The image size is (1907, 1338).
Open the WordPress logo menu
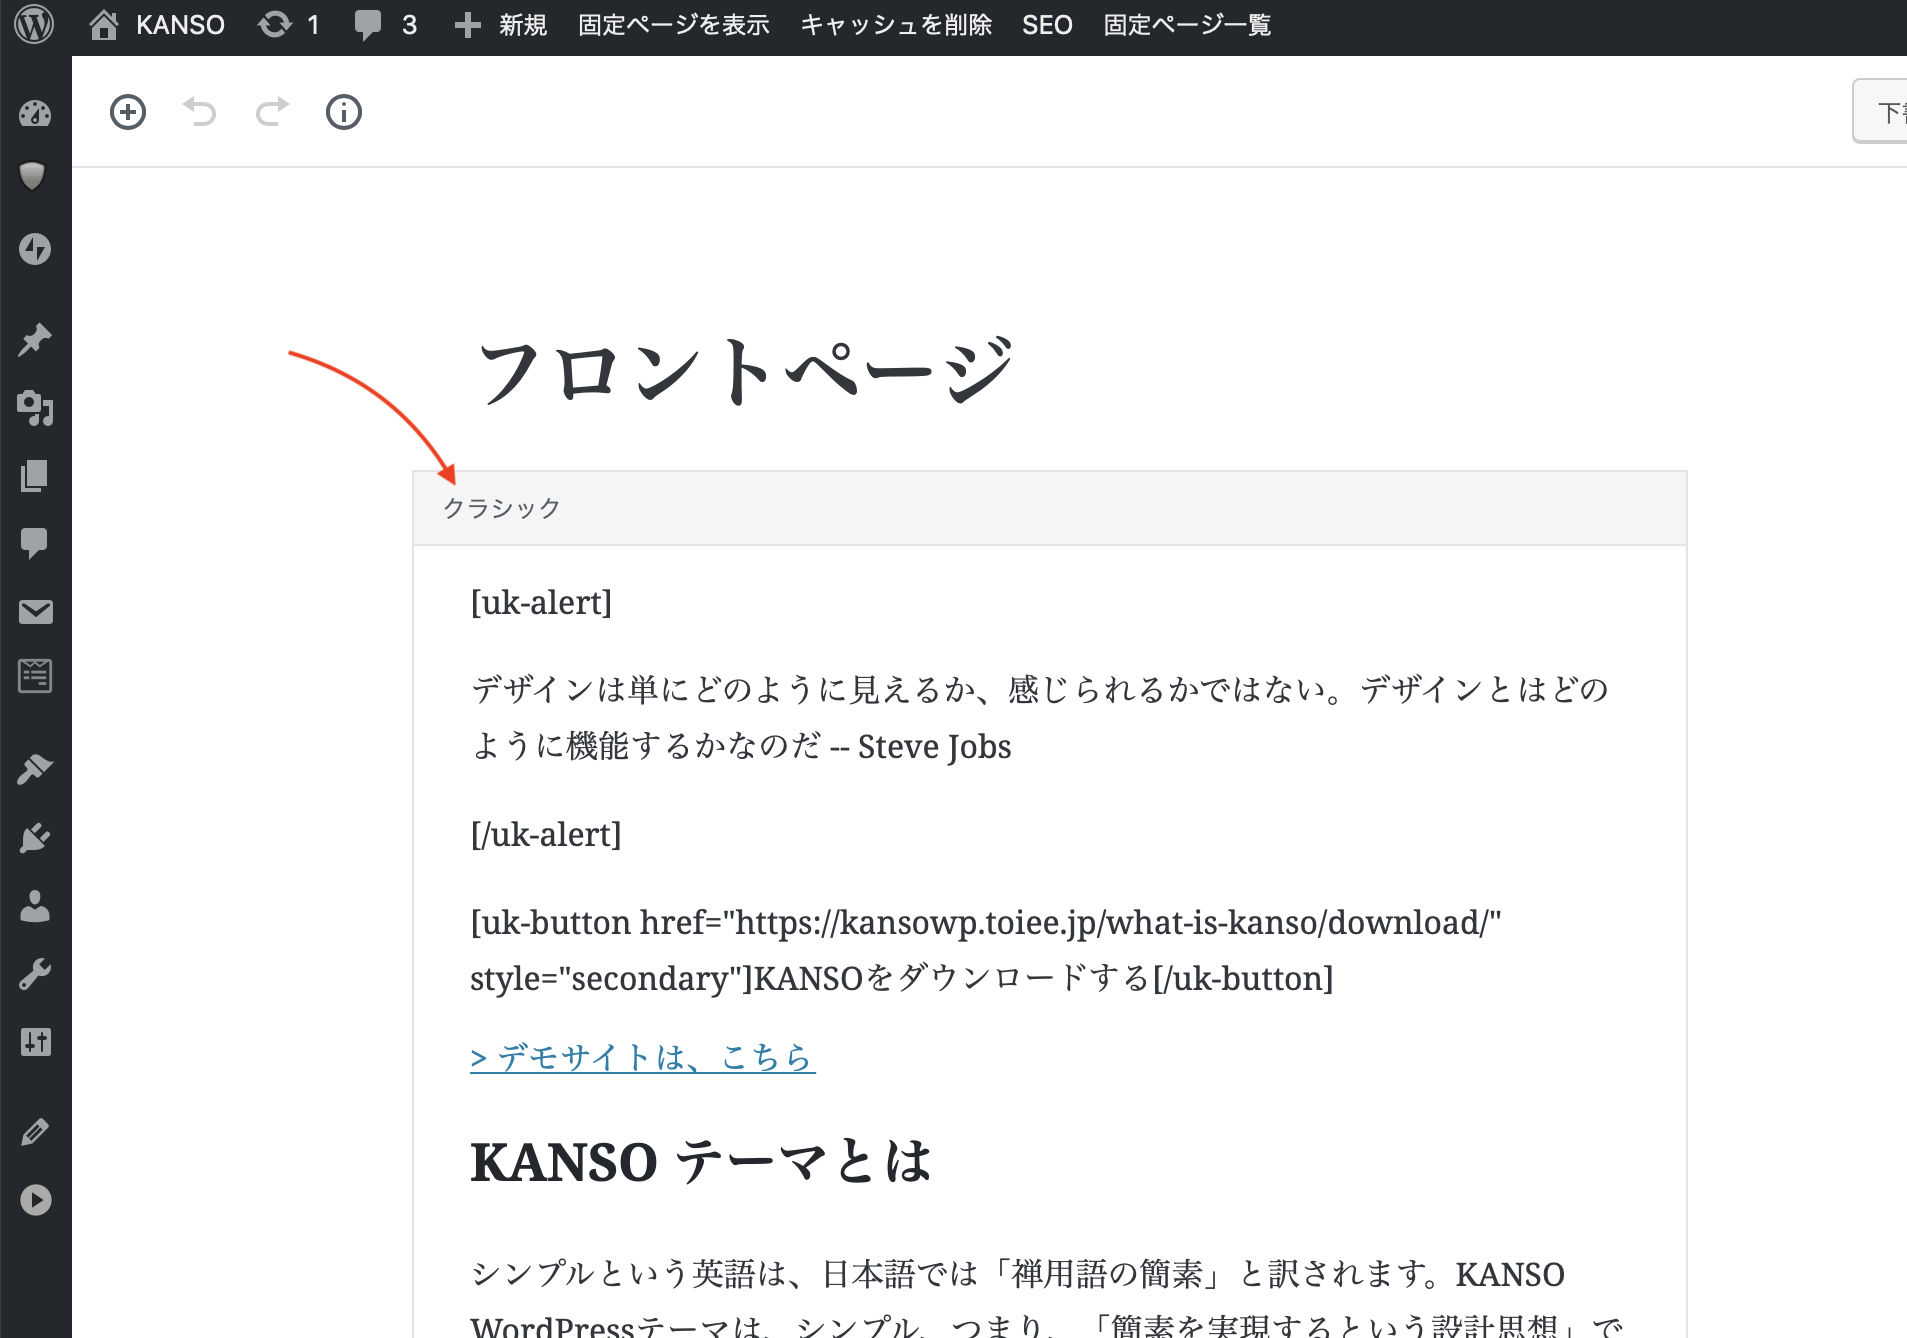[x=35, y=24]
